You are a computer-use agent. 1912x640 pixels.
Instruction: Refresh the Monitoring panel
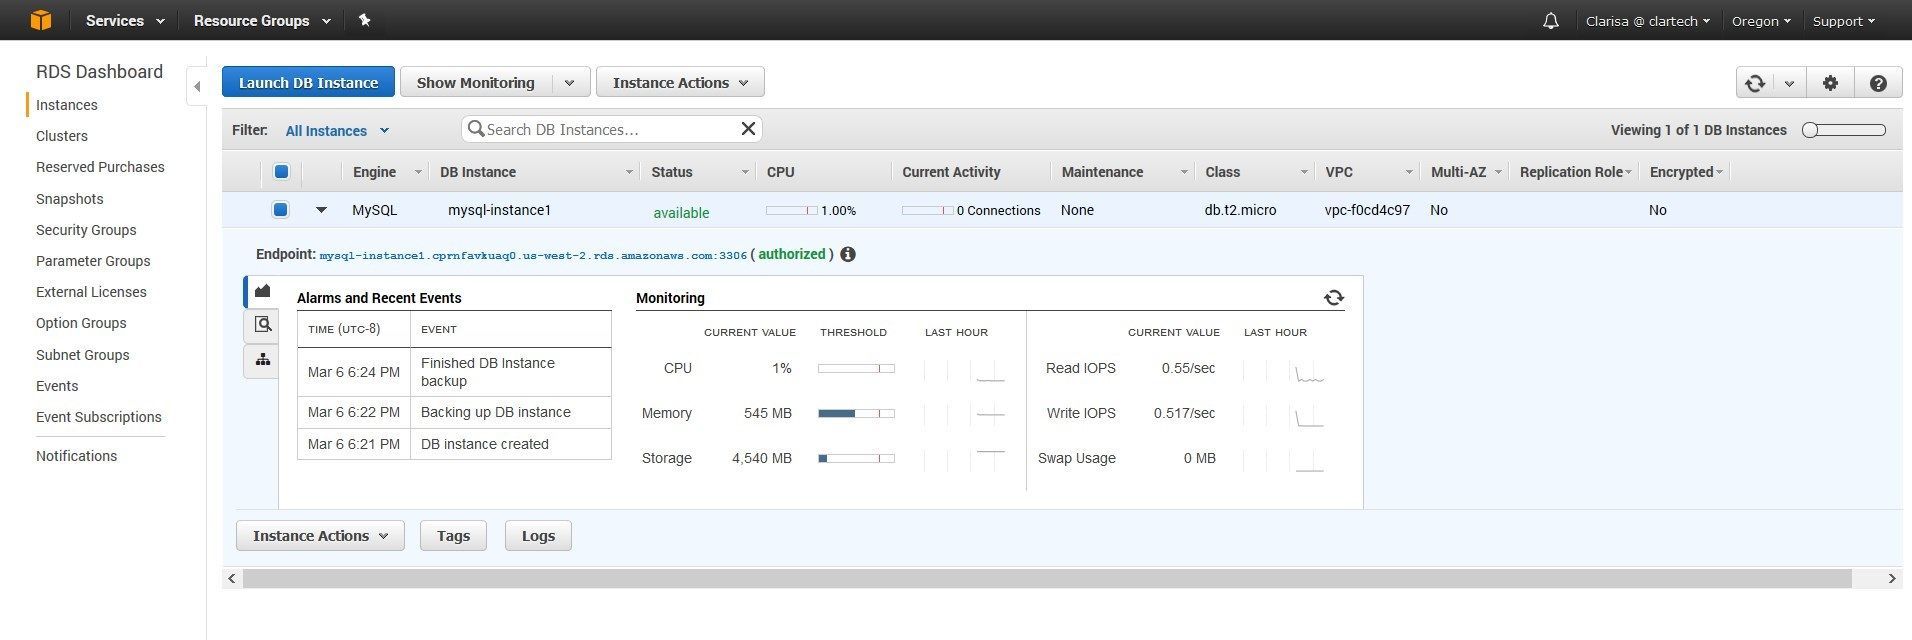[x=1334, y=298]
